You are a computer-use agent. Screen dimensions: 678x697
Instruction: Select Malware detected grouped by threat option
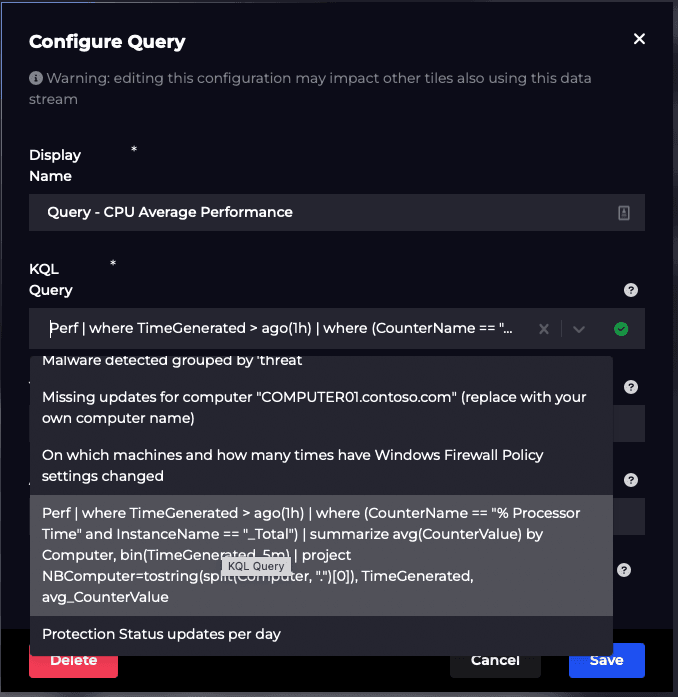point(172,362)
